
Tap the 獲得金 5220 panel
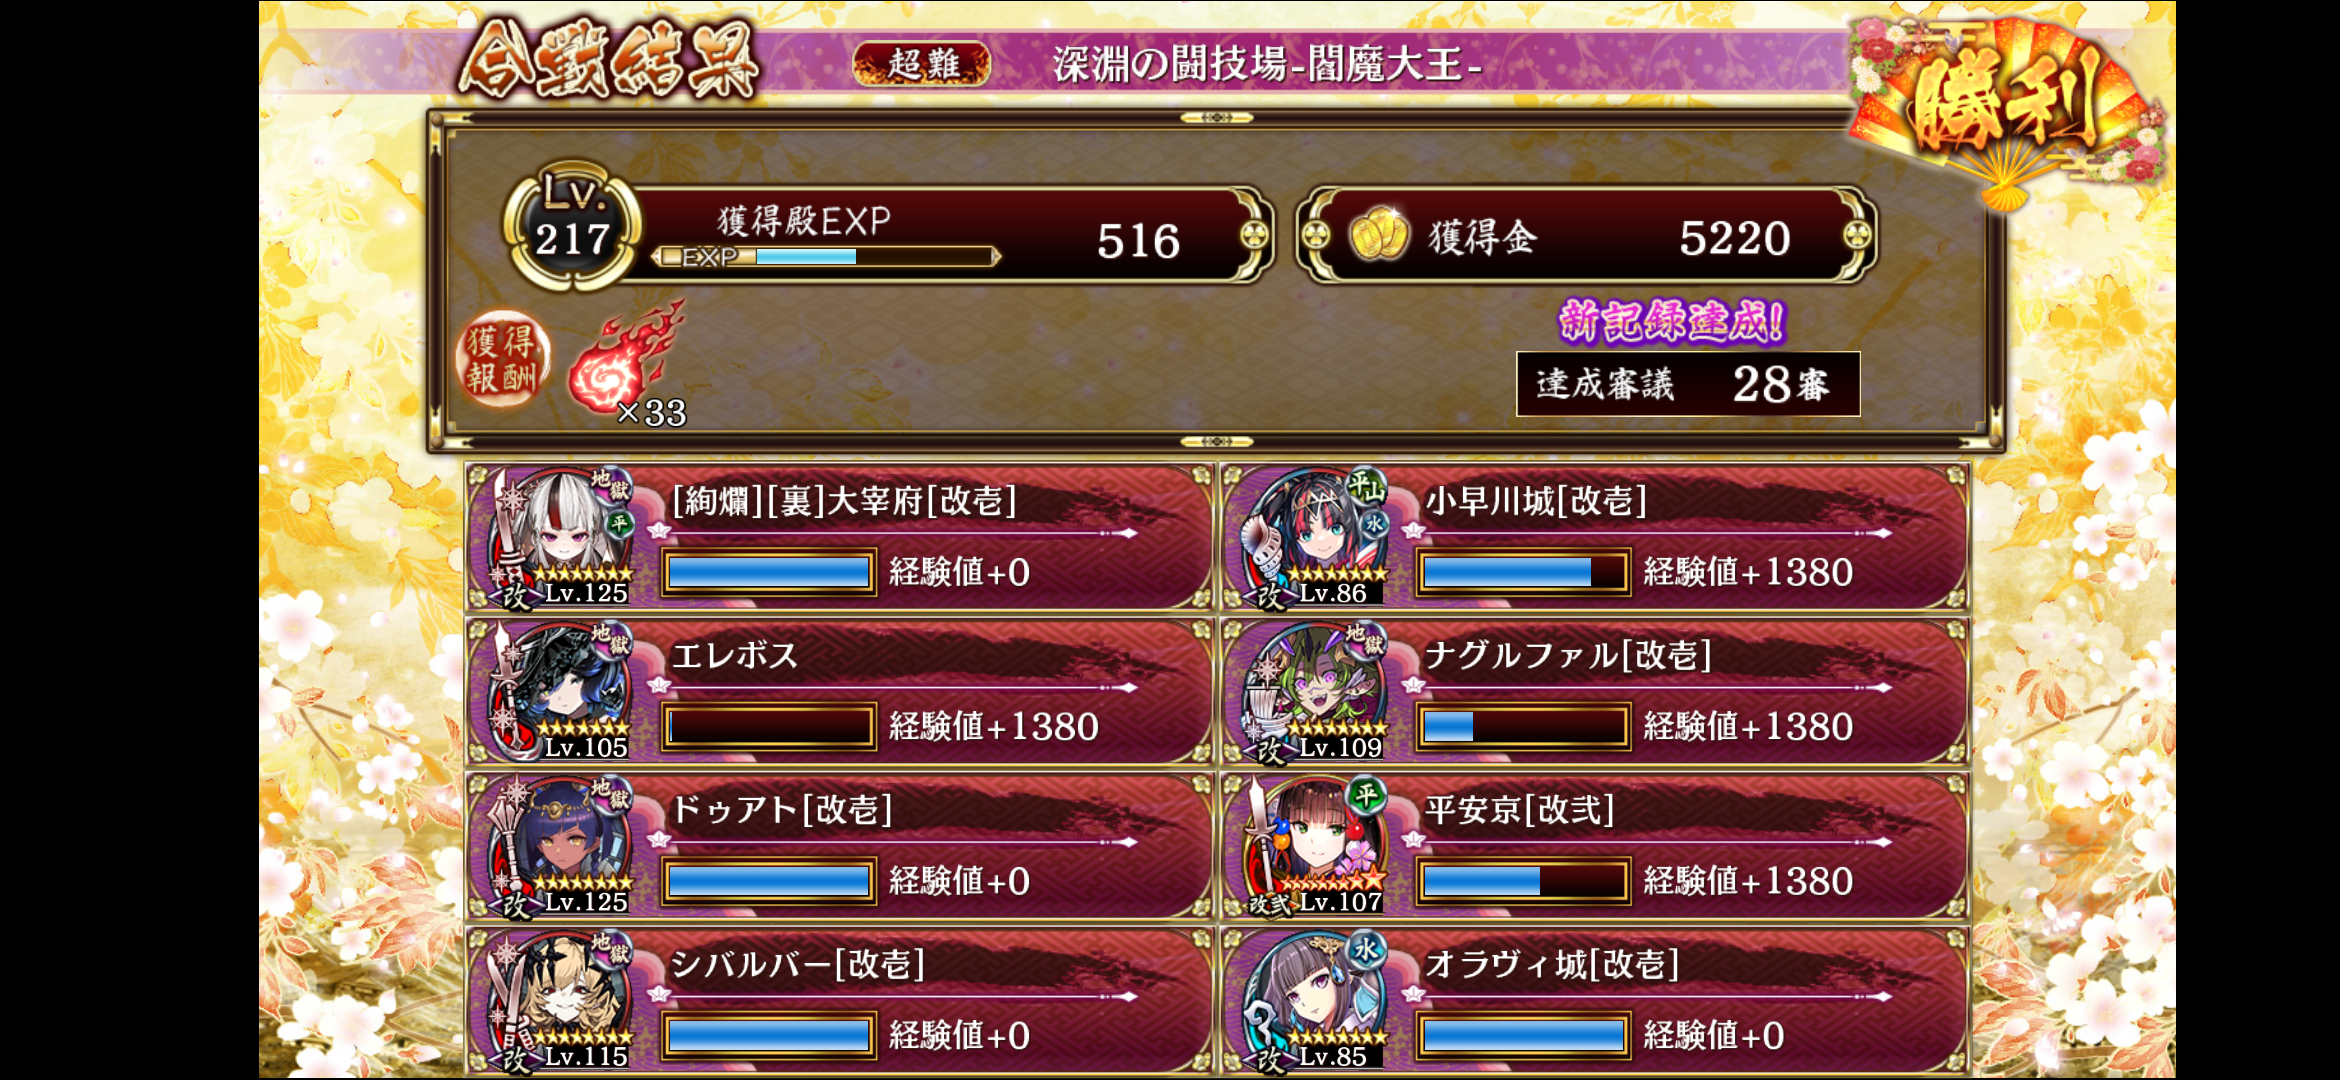pos(1587,235)
